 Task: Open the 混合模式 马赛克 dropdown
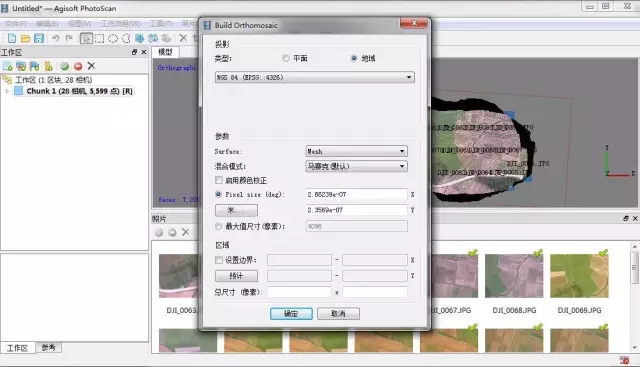coord(356,166)
